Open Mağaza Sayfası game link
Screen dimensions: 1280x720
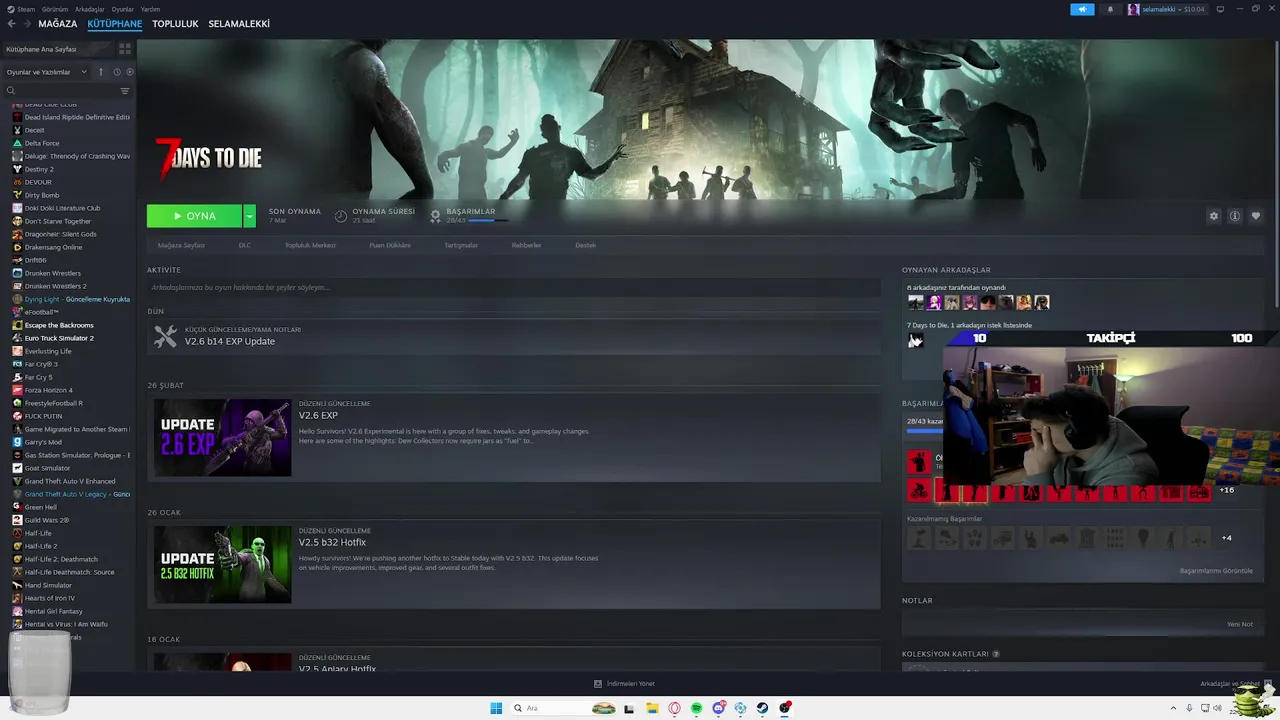pyautogui.click(x=181, y=245)
